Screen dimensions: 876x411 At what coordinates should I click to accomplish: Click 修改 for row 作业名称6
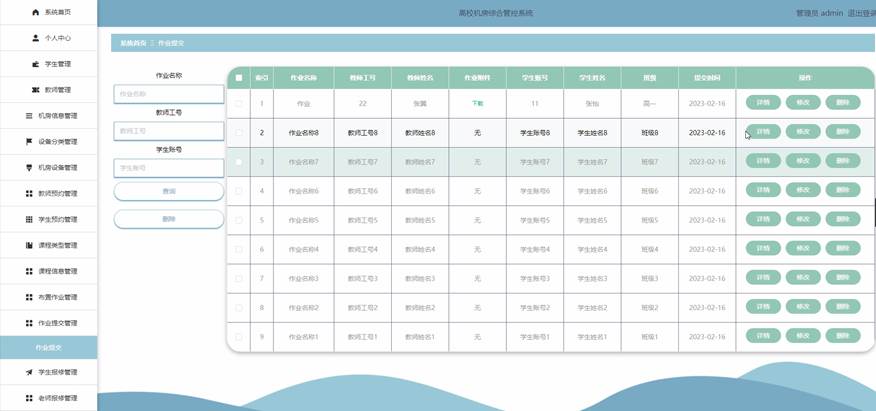click(x=803, y=190)
